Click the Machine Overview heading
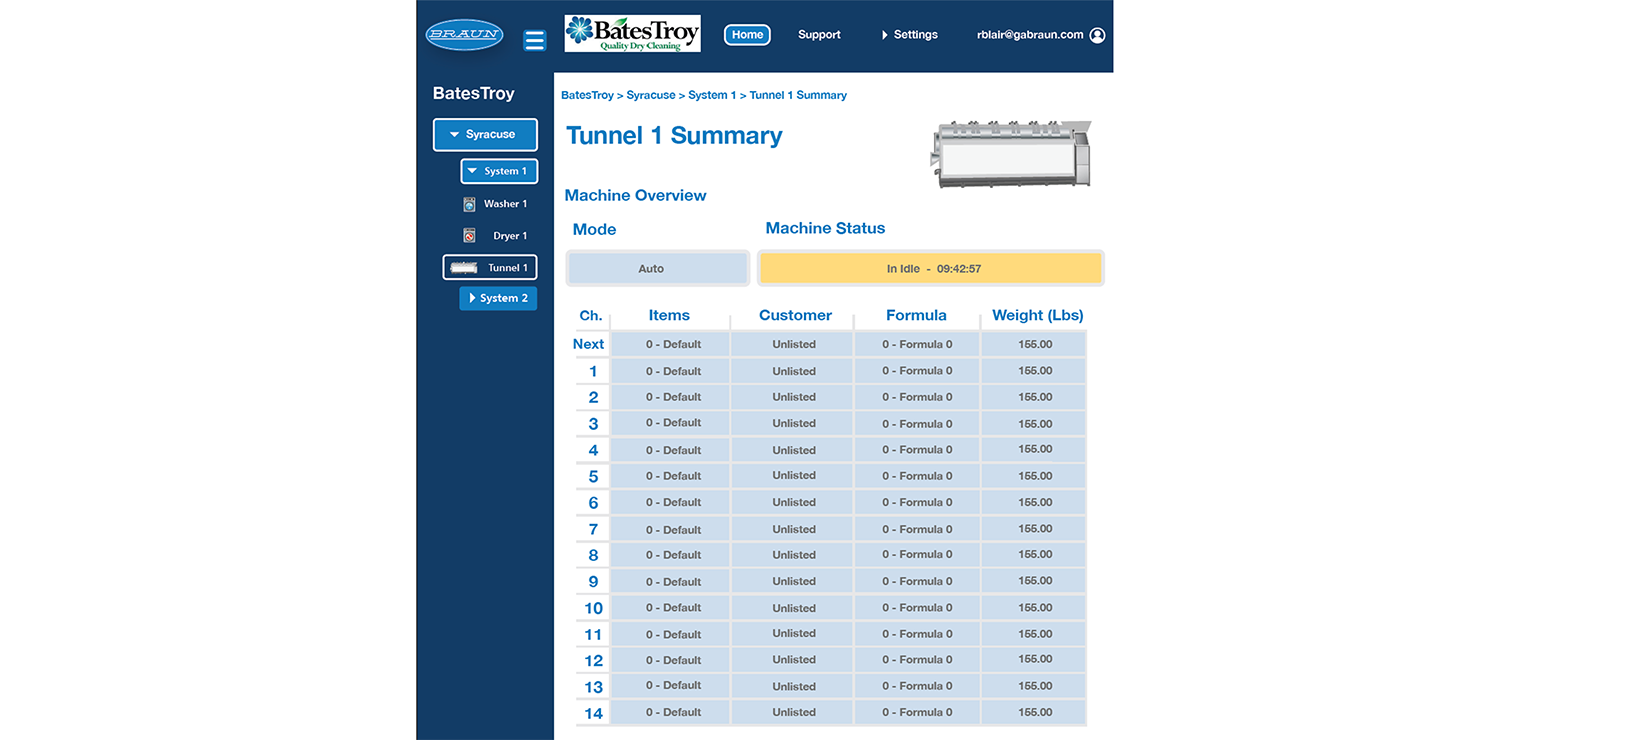The image size is (1629, 740). (635, 196)
